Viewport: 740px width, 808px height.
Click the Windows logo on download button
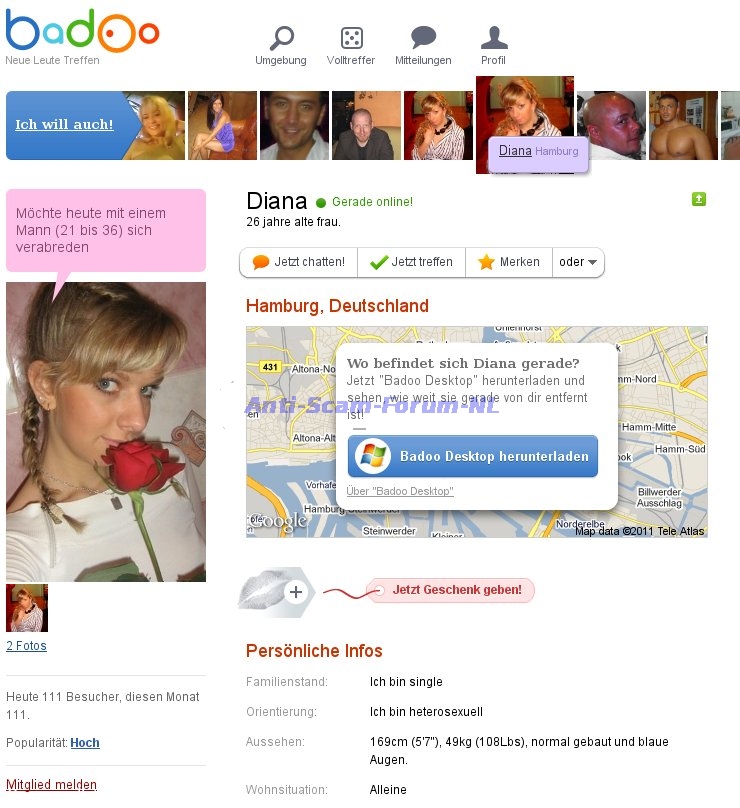click(x=373, y=456)
